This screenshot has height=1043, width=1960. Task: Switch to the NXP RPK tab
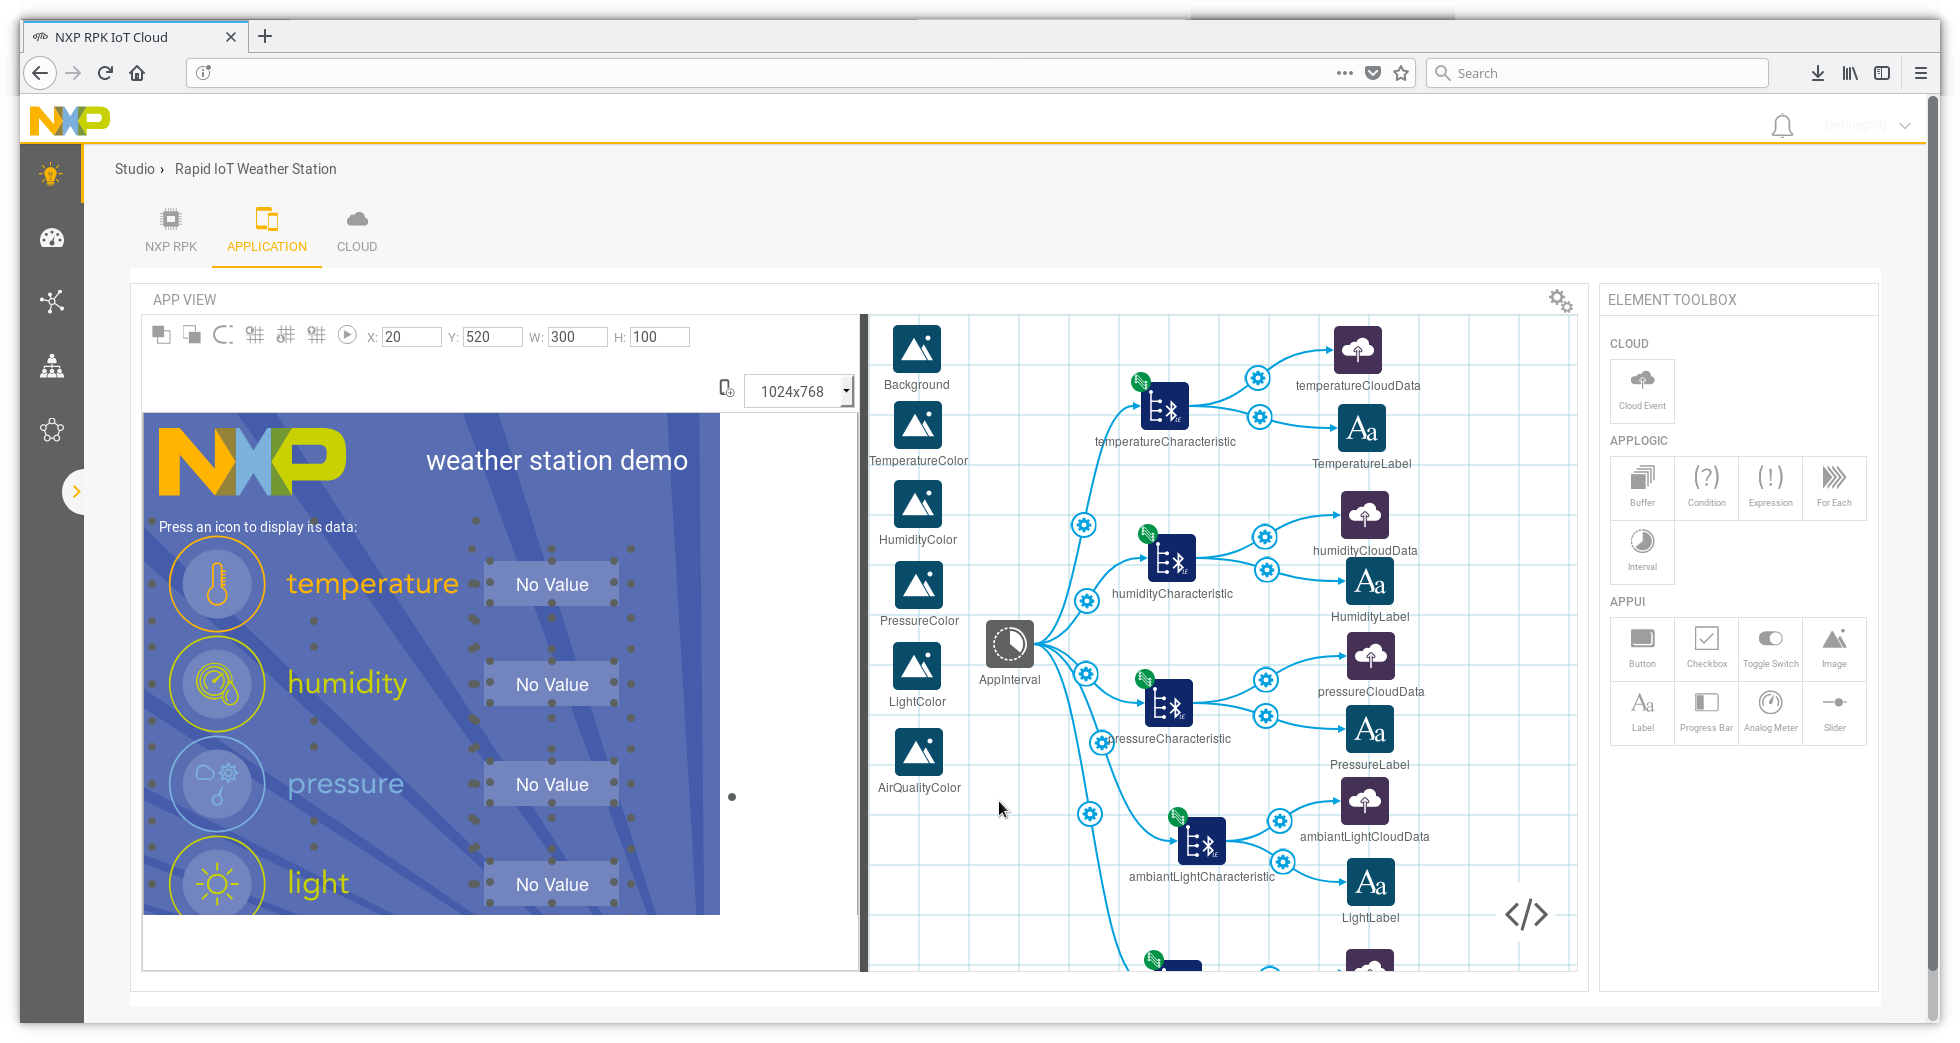(x=171, y=231)
